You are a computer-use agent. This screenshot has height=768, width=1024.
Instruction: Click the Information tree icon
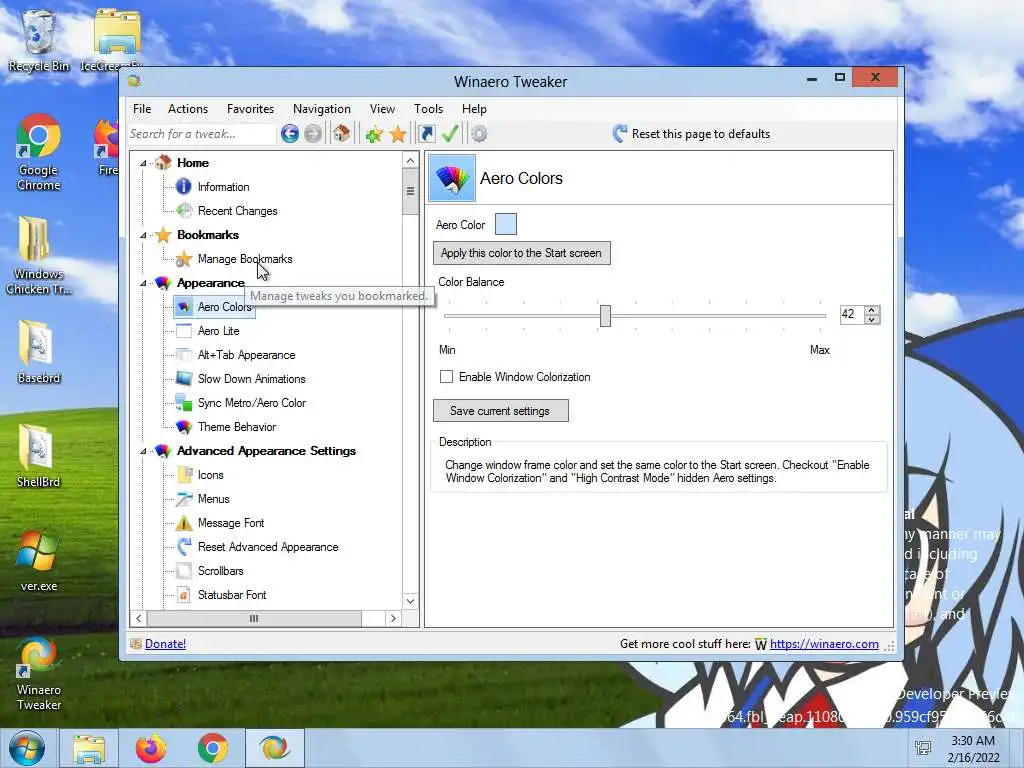(x=184, y=187)
